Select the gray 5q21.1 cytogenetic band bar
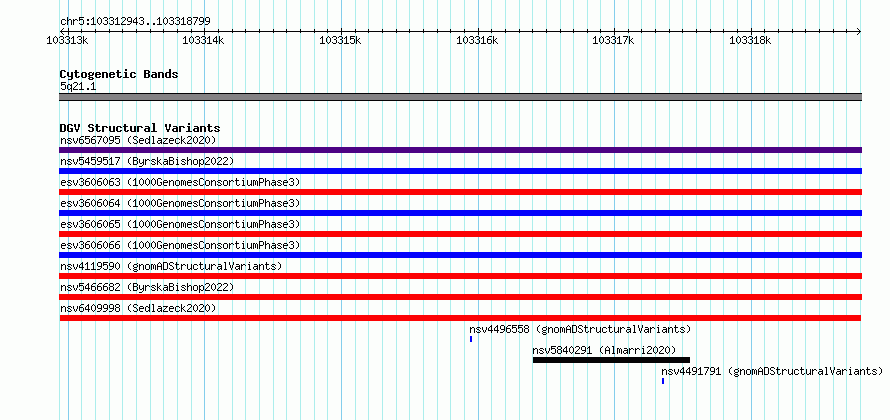The width and height of the screenshot is (890, 420). (x=460, y=97)
